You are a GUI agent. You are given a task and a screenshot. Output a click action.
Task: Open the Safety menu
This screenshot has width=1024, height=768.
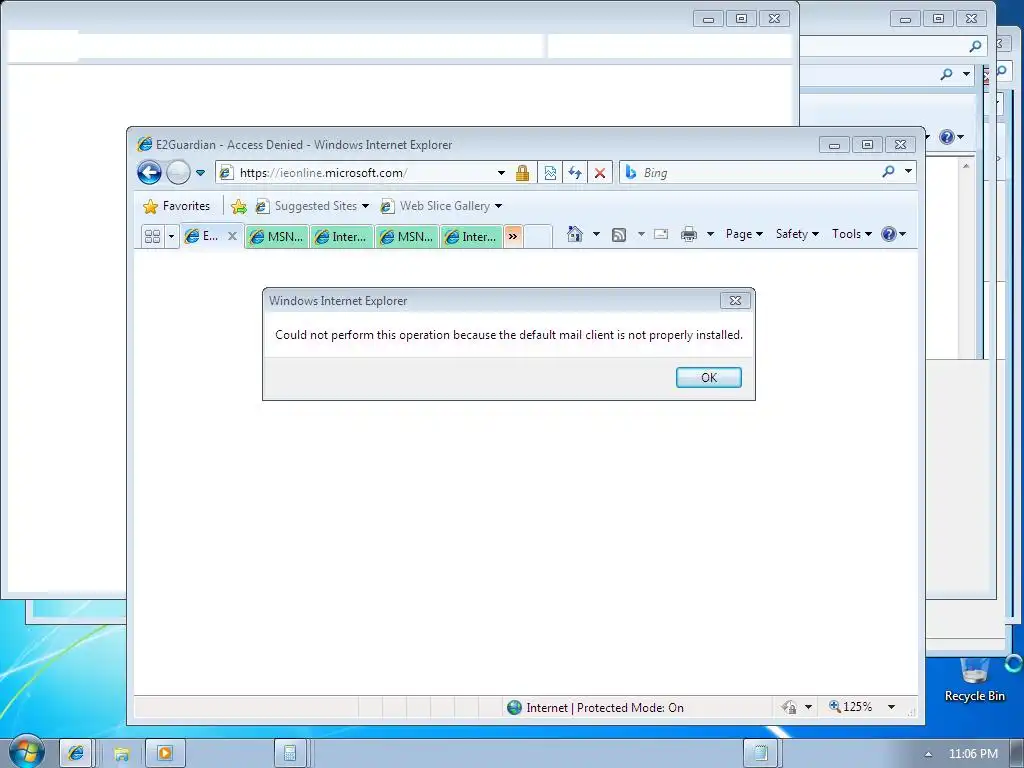coord(797,234)
